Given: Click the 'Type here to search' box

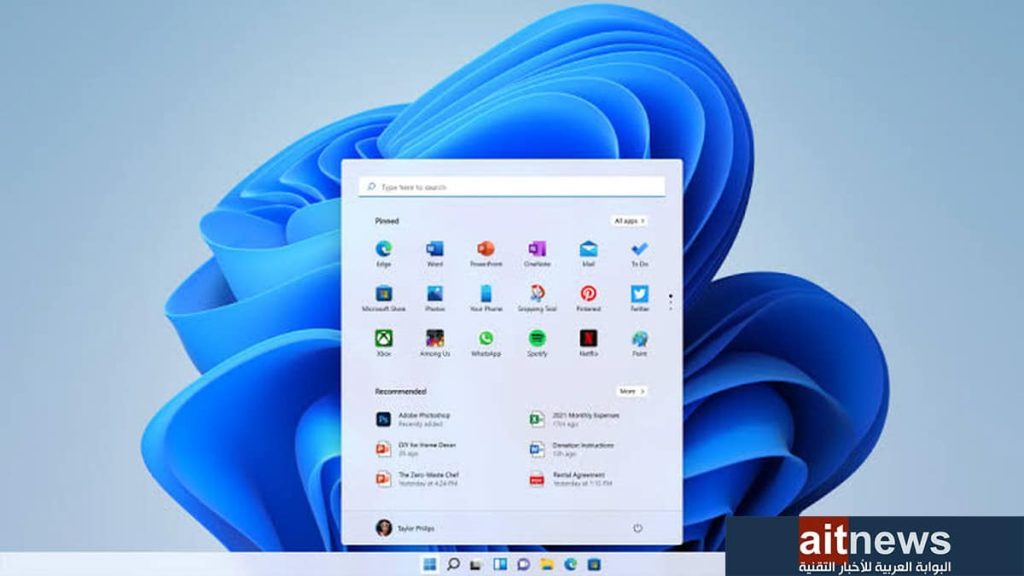Looking at the screenshot, I should tap(512, 187).
